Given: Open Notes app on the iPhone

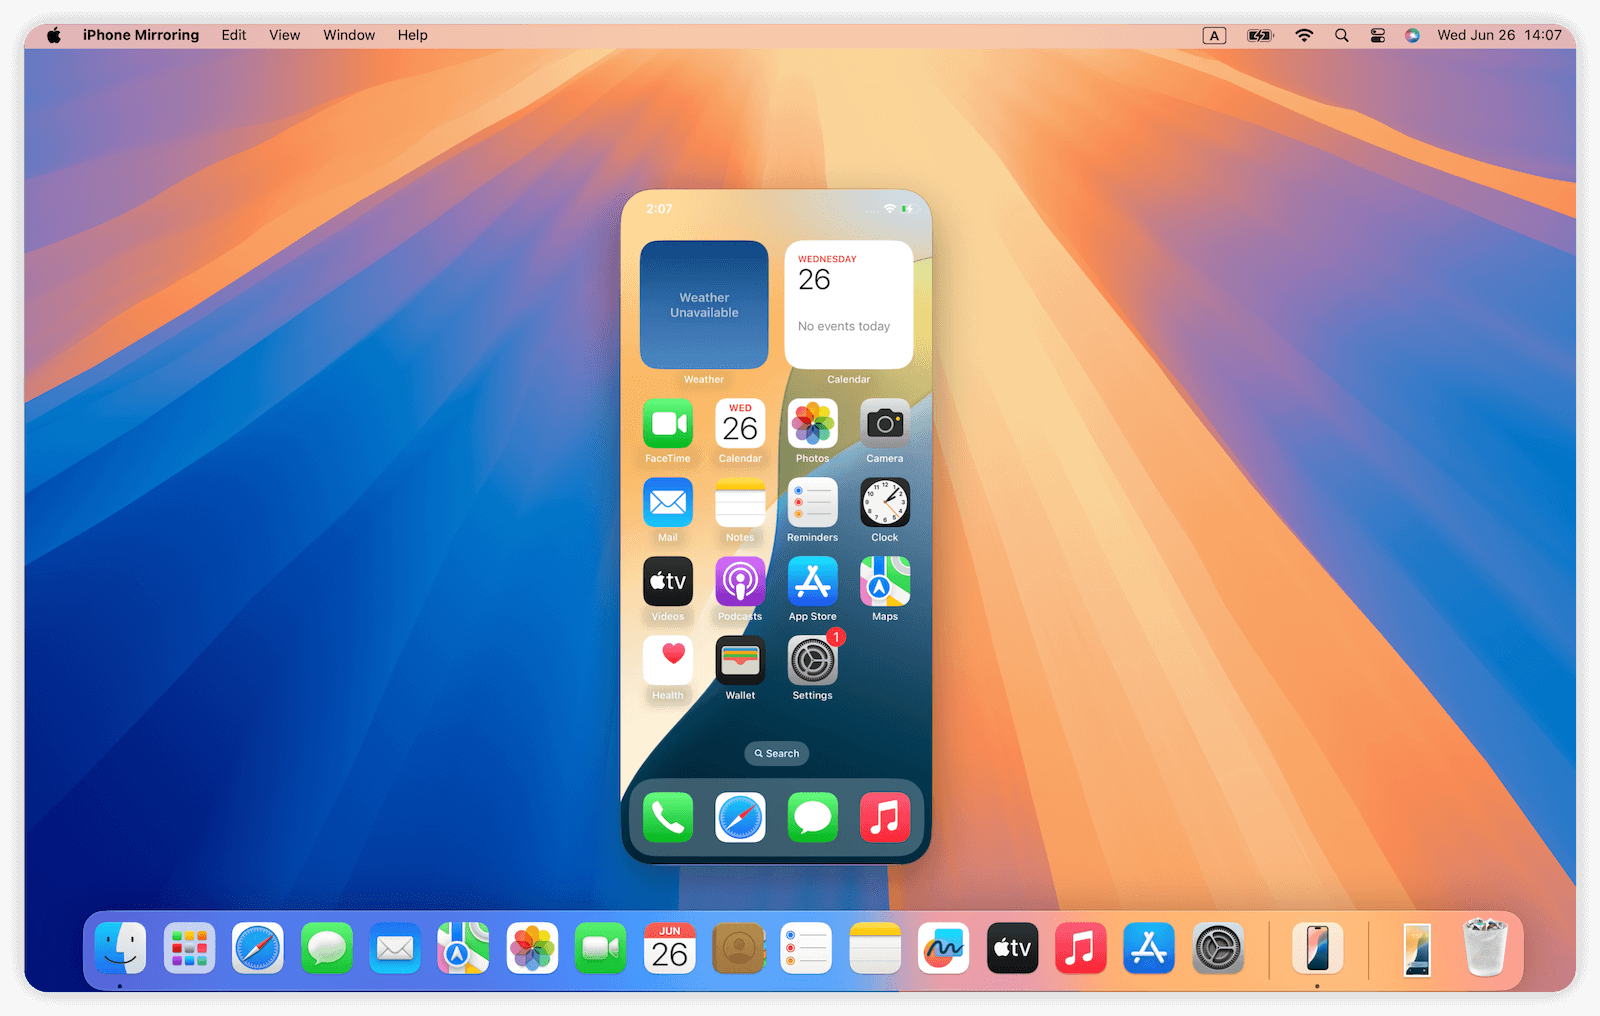Looking at the screenshot, I should pos(740,503).
